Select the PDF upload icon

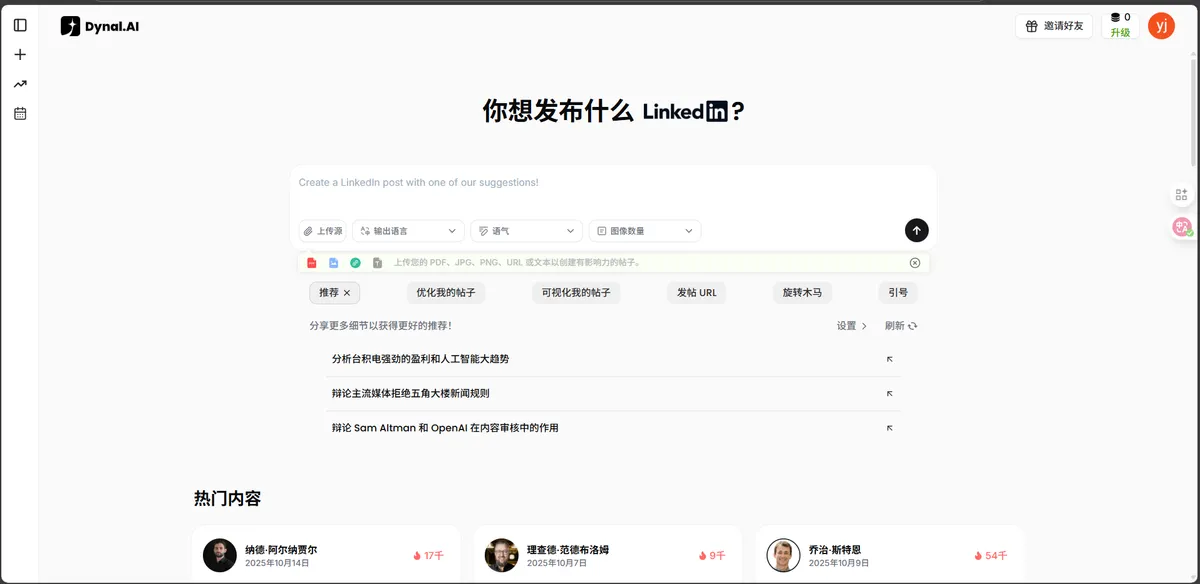click(311, 262)
